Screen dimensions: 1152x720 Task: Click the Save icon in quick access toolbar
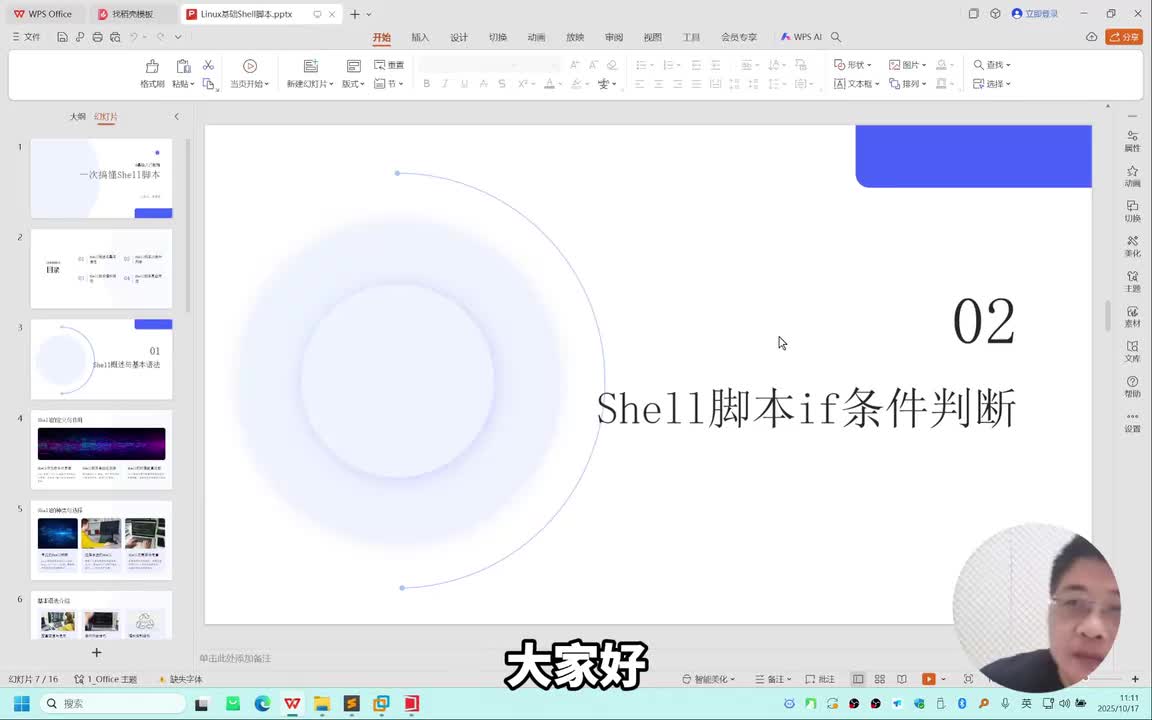(62, 37)
